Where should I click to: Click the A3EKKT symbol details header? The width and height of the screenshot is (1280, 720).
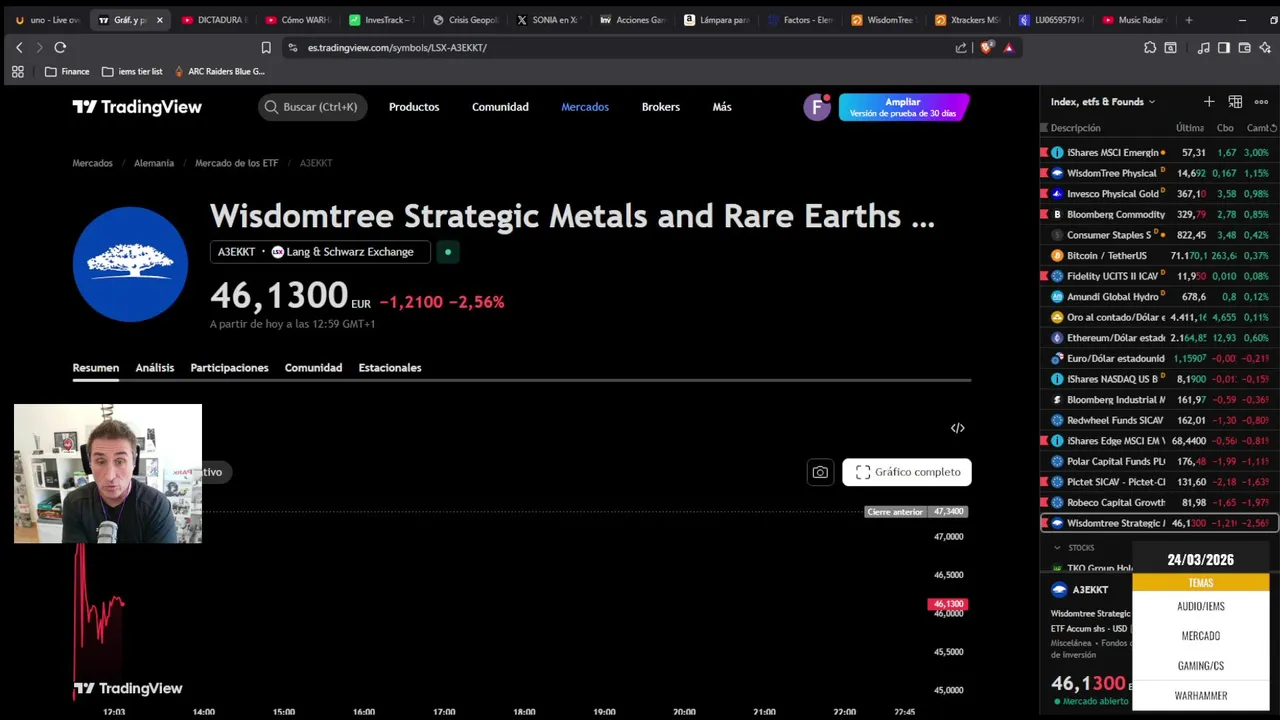pyautogui.click(x=1090, y=590)
